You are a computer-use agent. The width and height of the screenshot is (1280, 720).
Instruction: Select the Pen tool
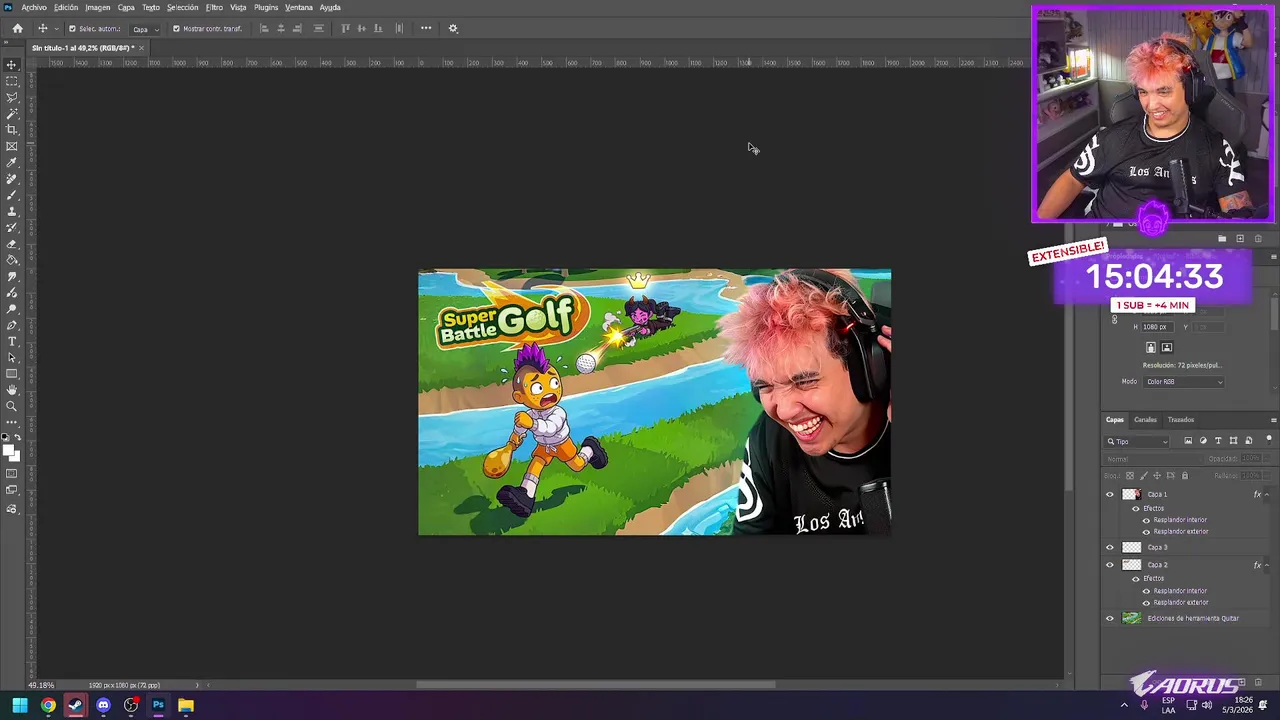click(12, 325)
